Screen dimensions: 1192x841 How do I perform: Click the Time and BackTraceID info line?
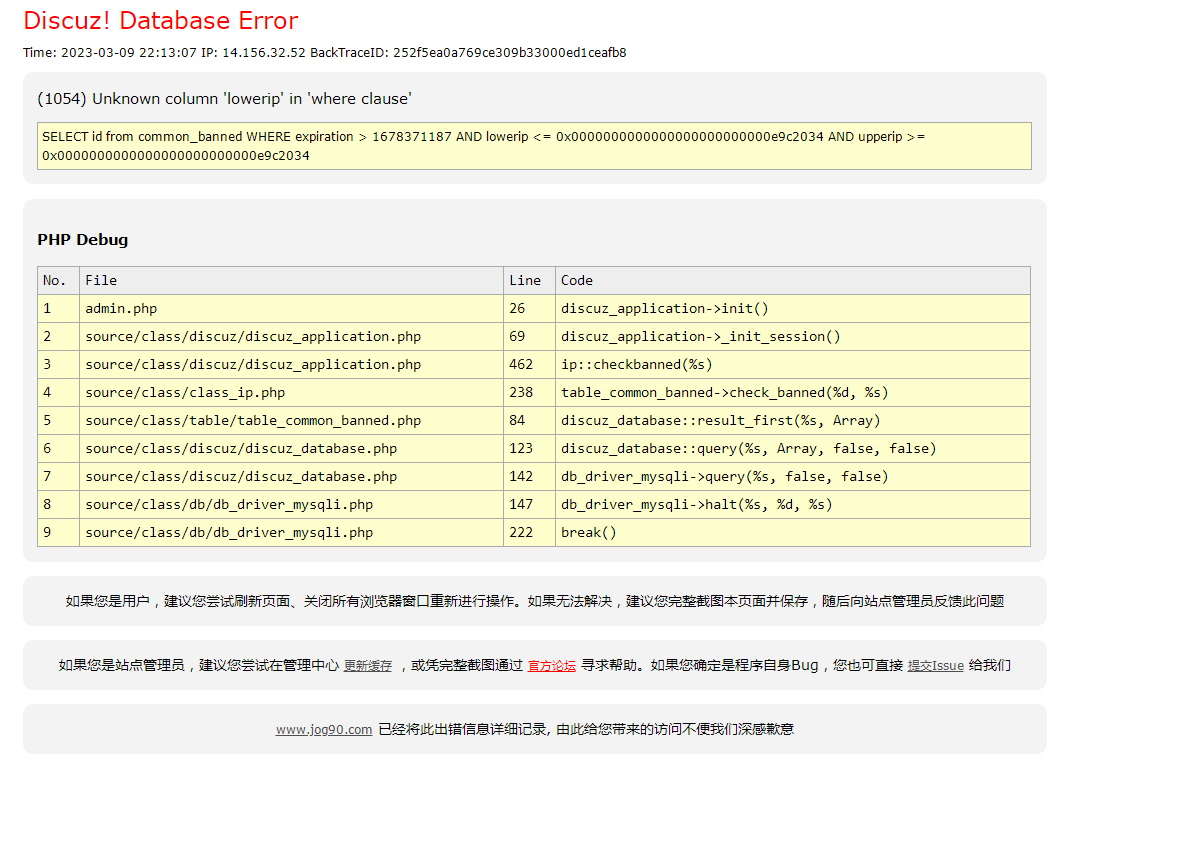pyautogui.click(x=325, y=53)
